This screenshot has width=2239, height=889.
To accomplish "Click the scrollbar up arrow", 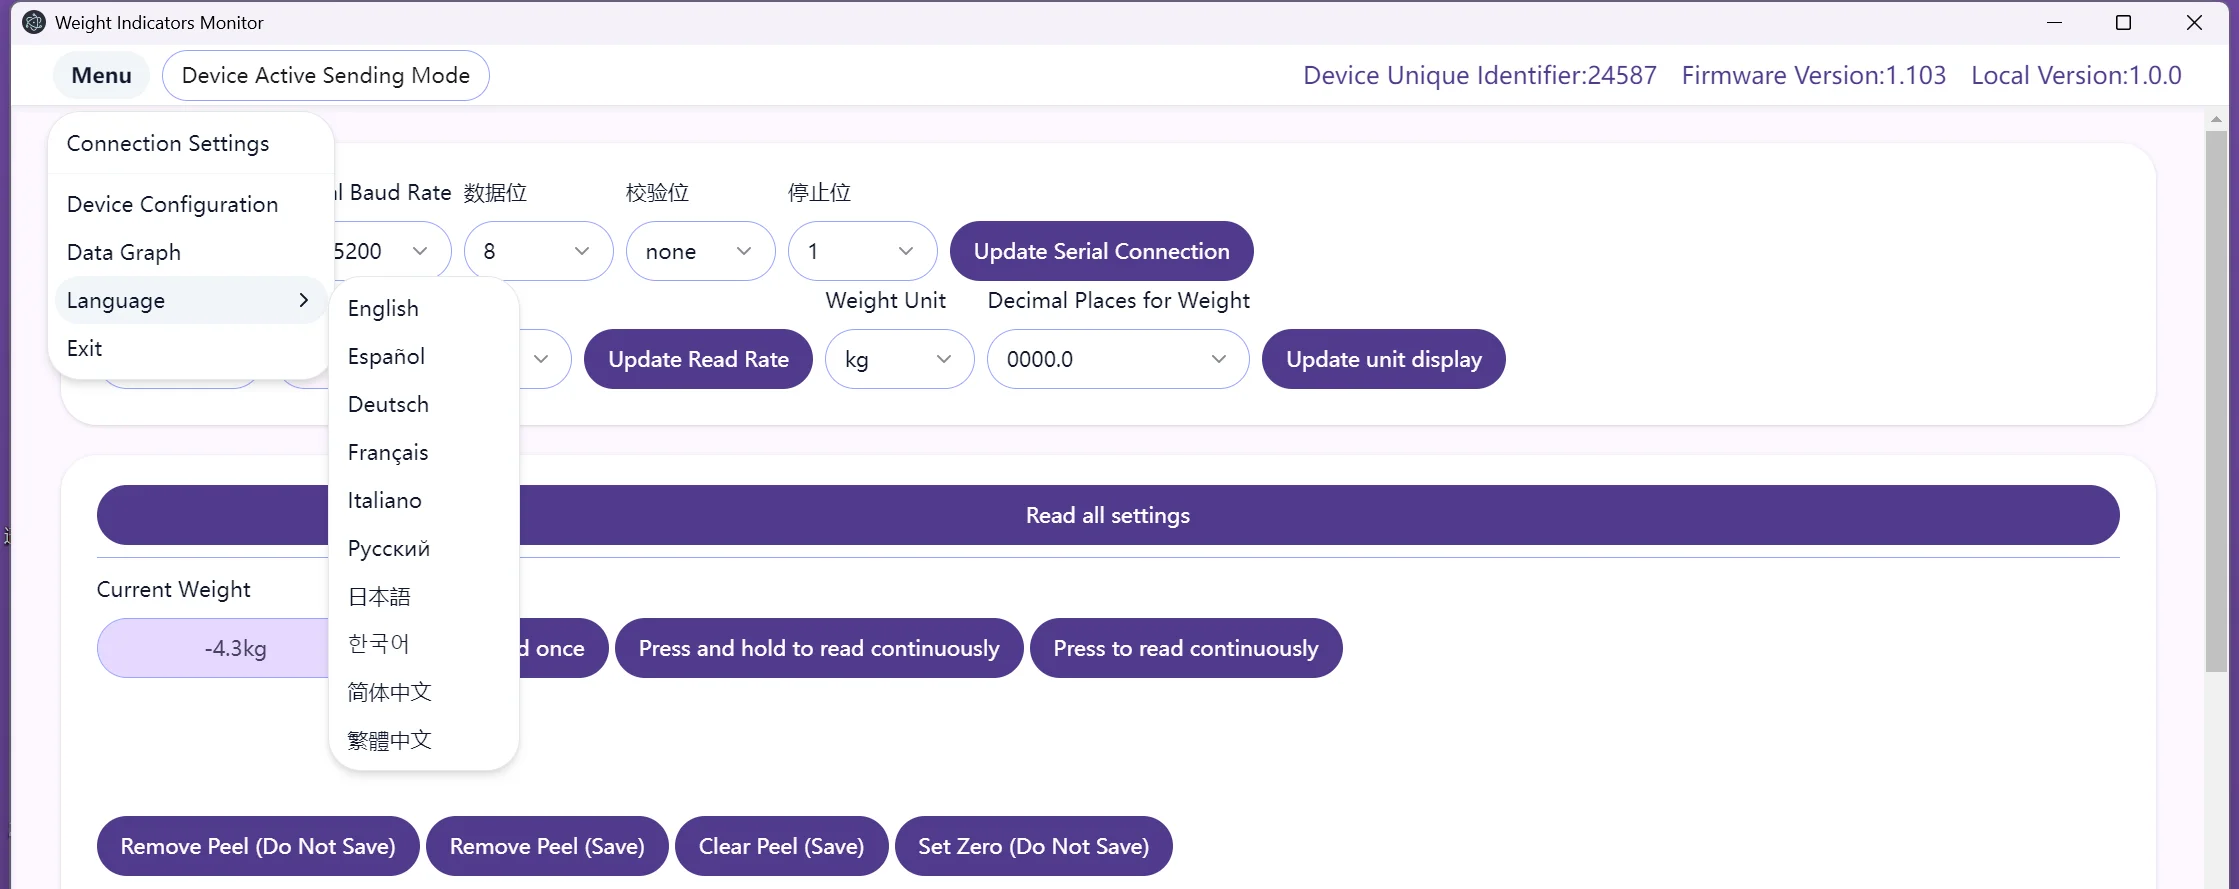I will click(2216, 119).
